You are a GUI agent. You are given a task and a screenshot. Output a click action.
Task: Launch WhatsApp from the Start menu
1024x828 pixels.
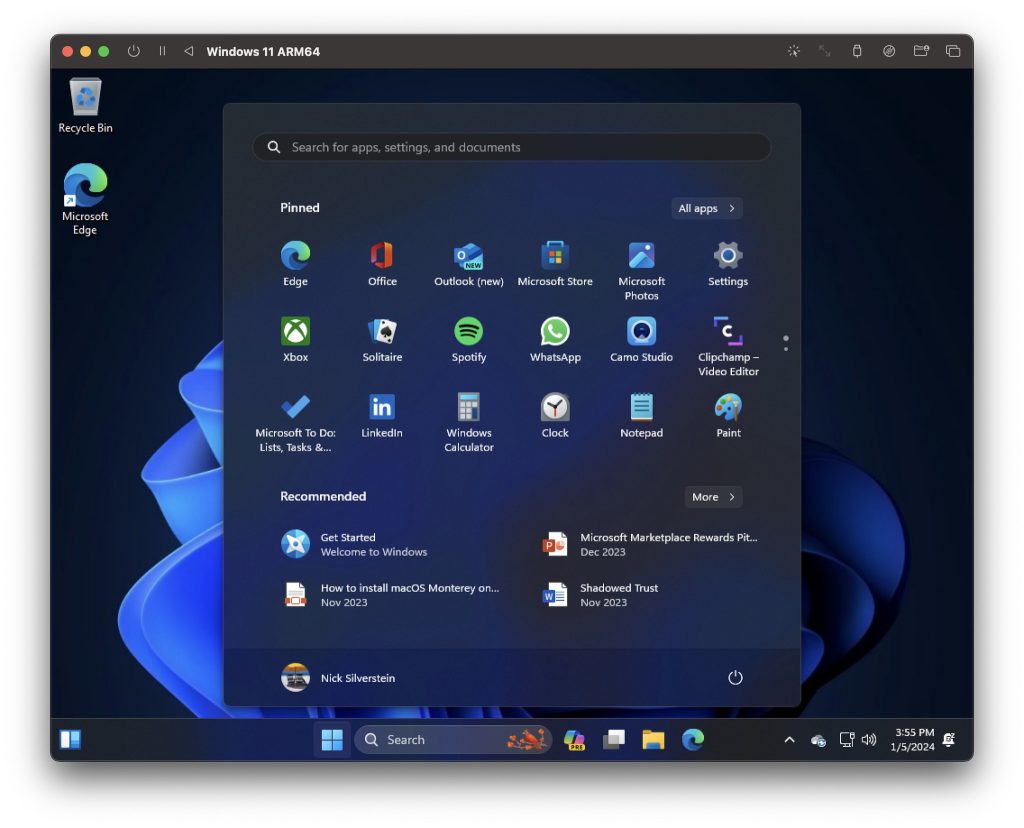pos(555,332)
